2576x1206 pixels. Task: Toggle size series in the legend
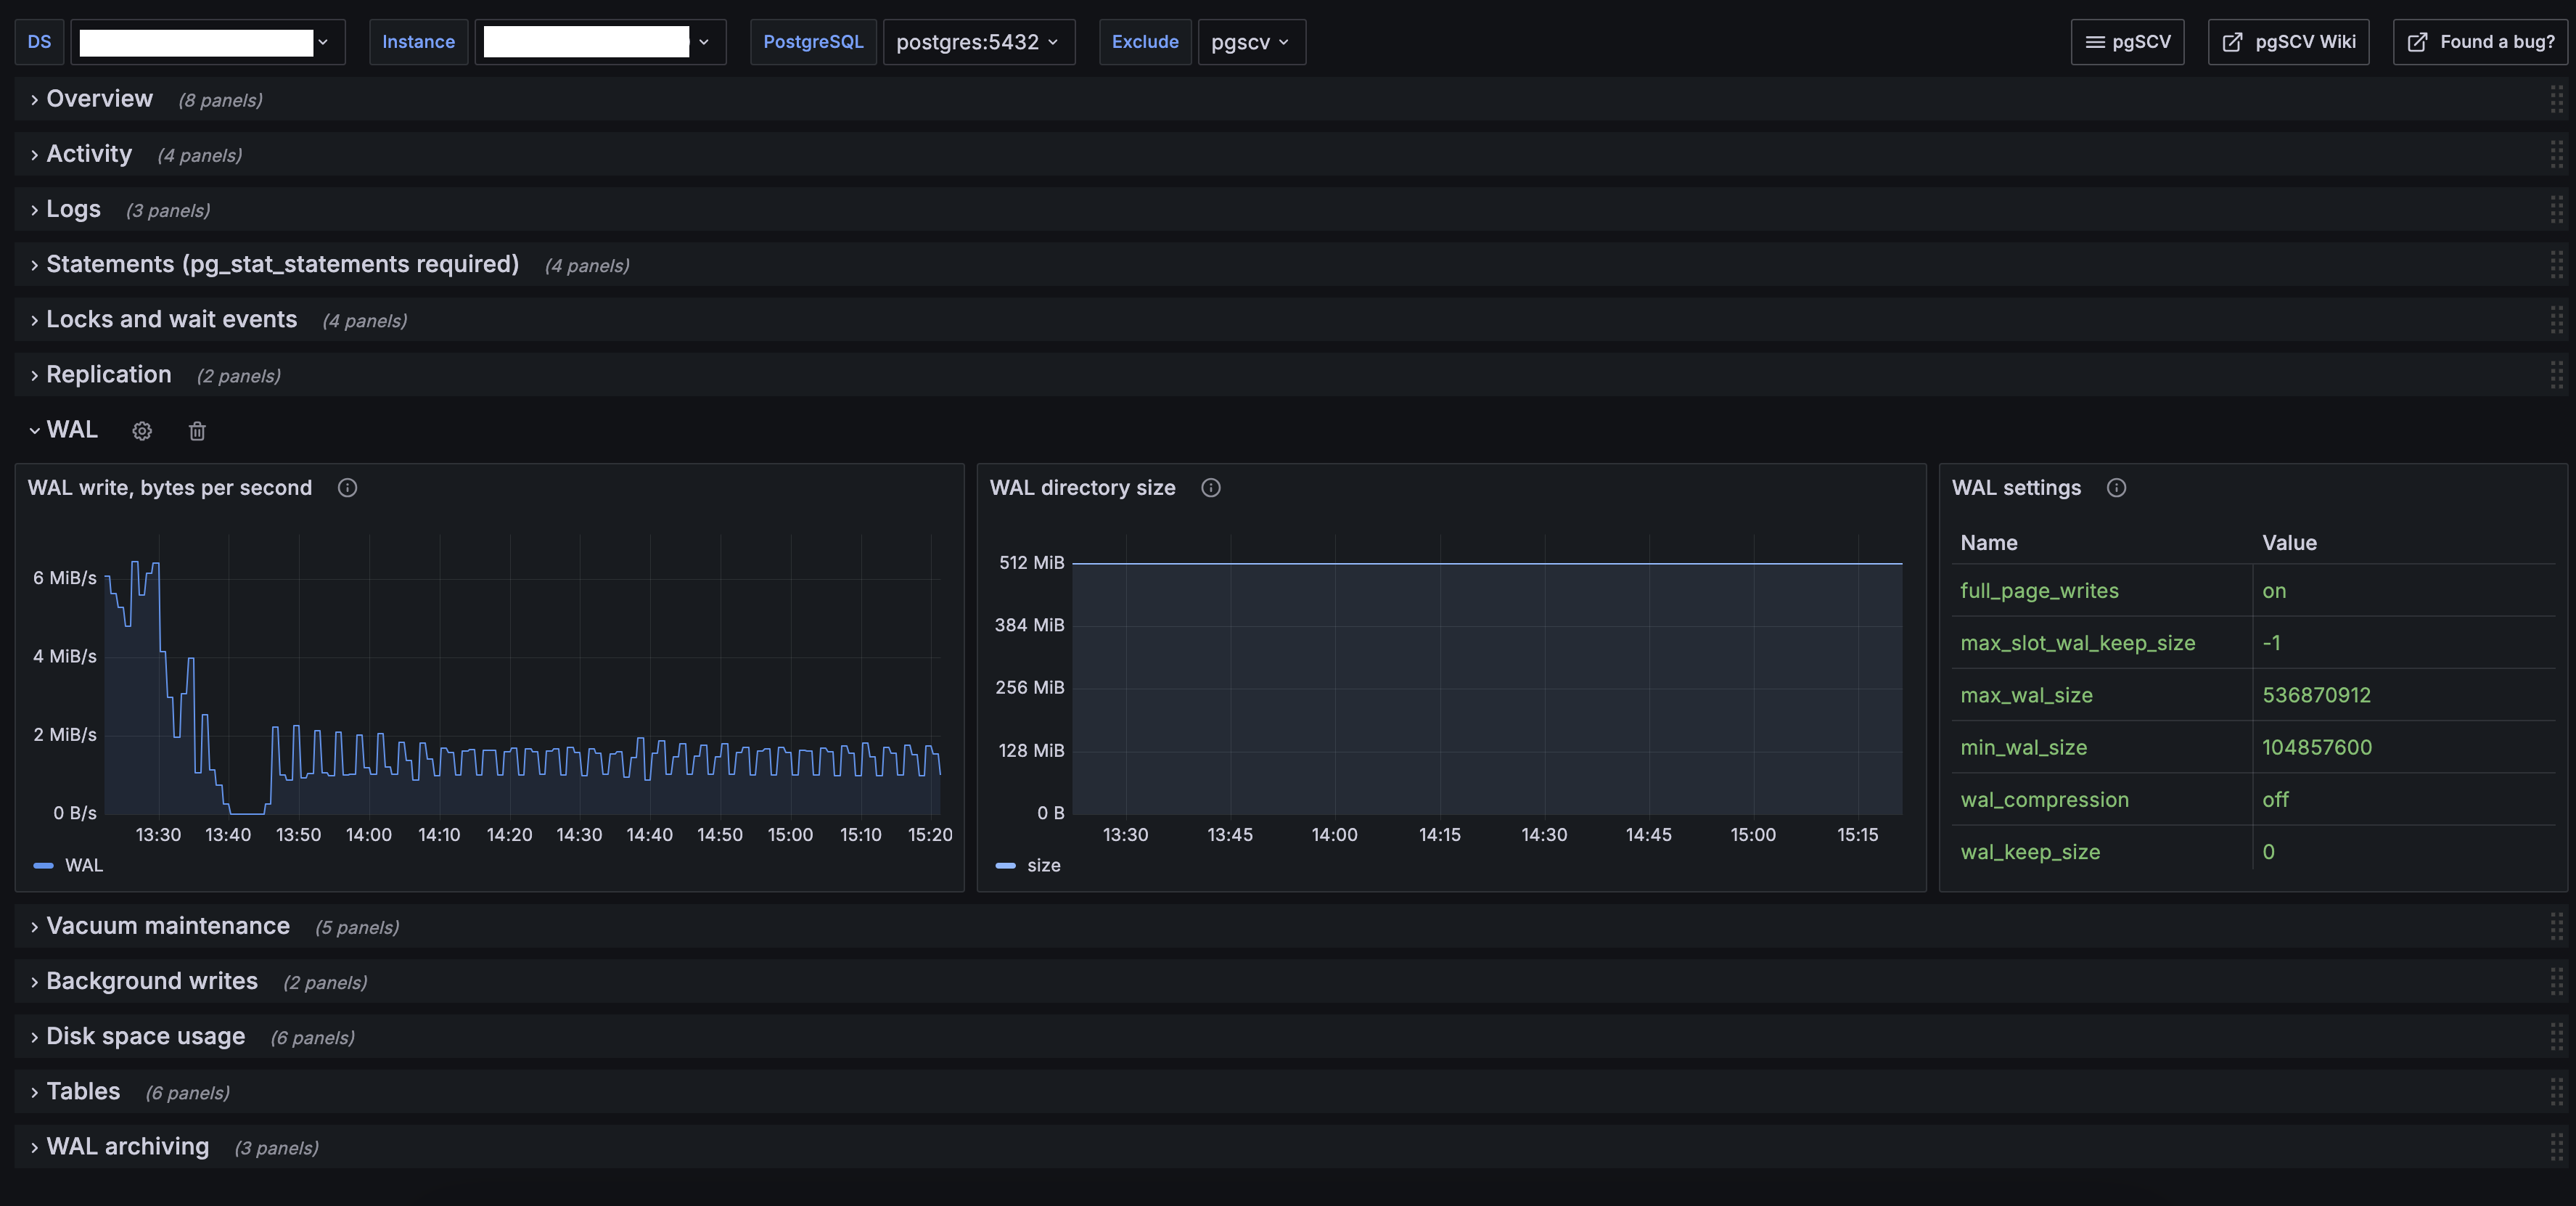point(1043,865)
